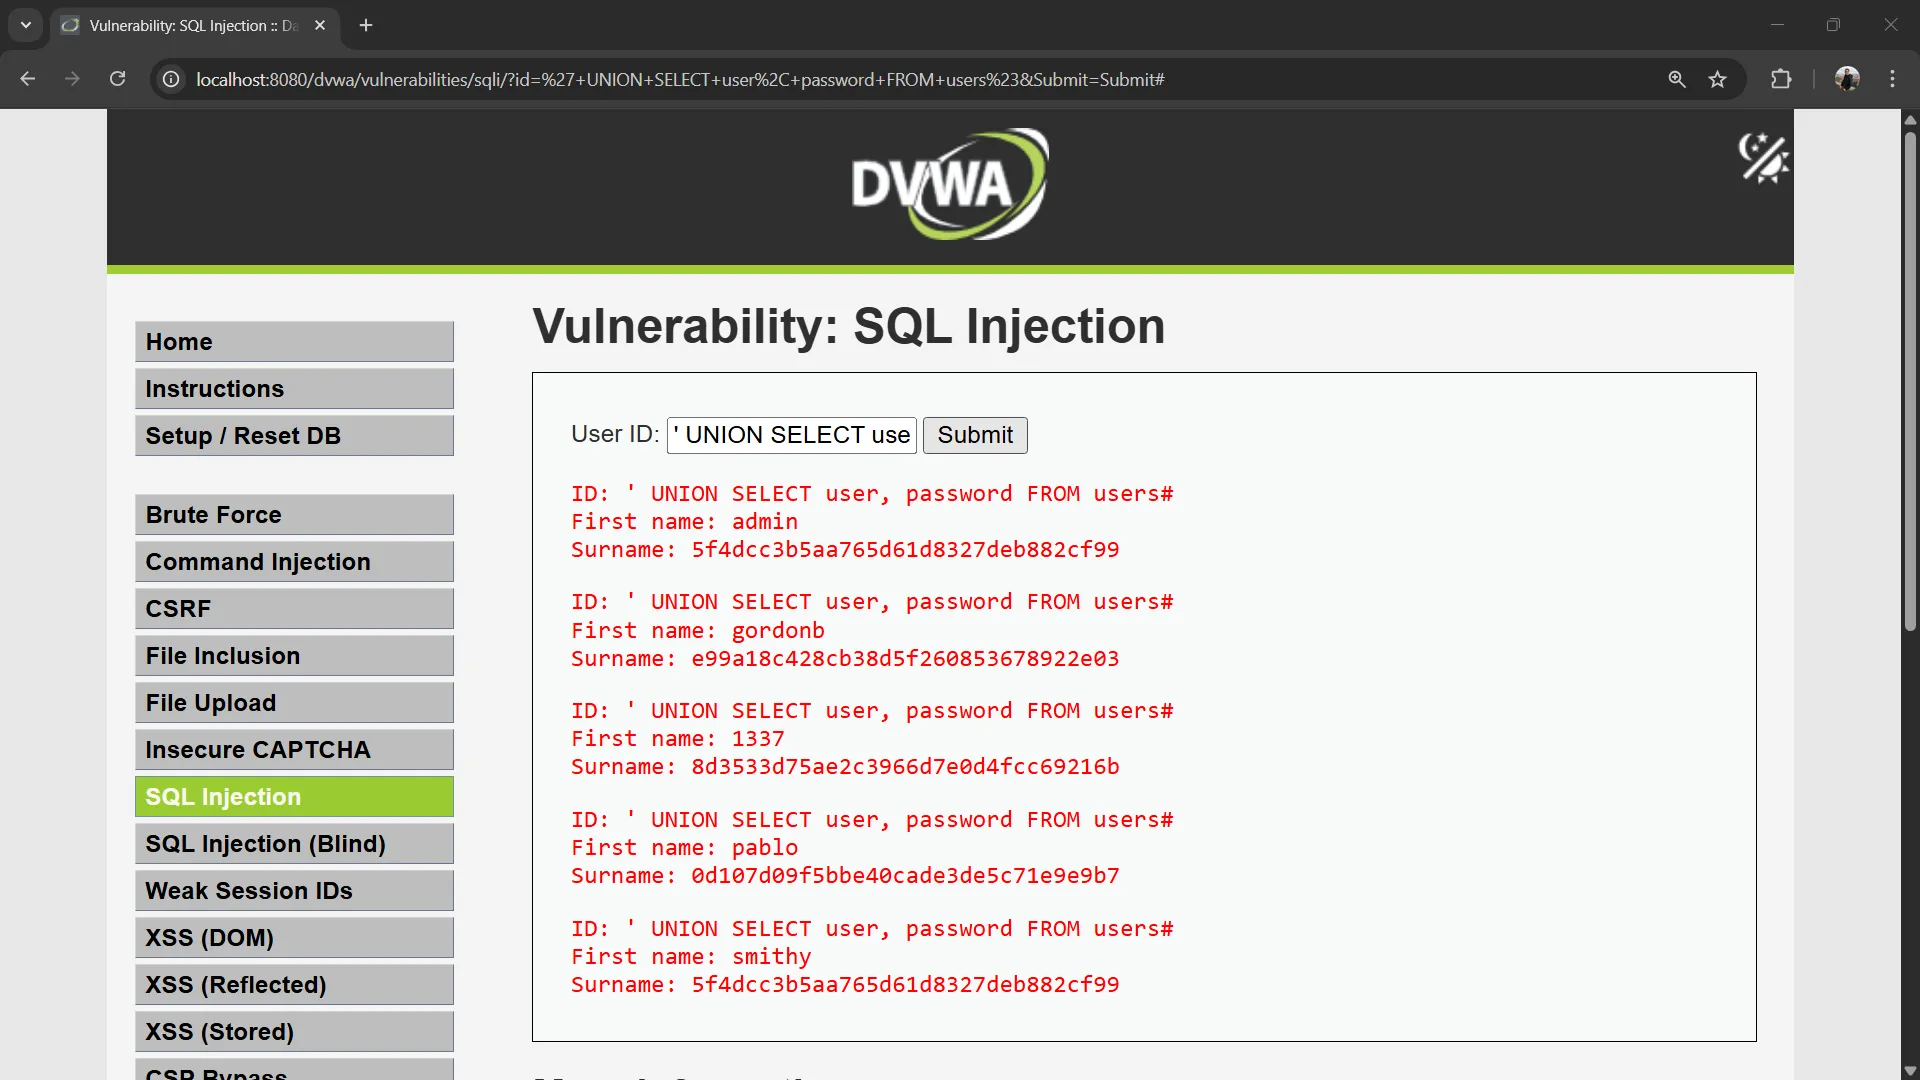
Task: Click the browser profile avatar
Action: pos(1848,79)
